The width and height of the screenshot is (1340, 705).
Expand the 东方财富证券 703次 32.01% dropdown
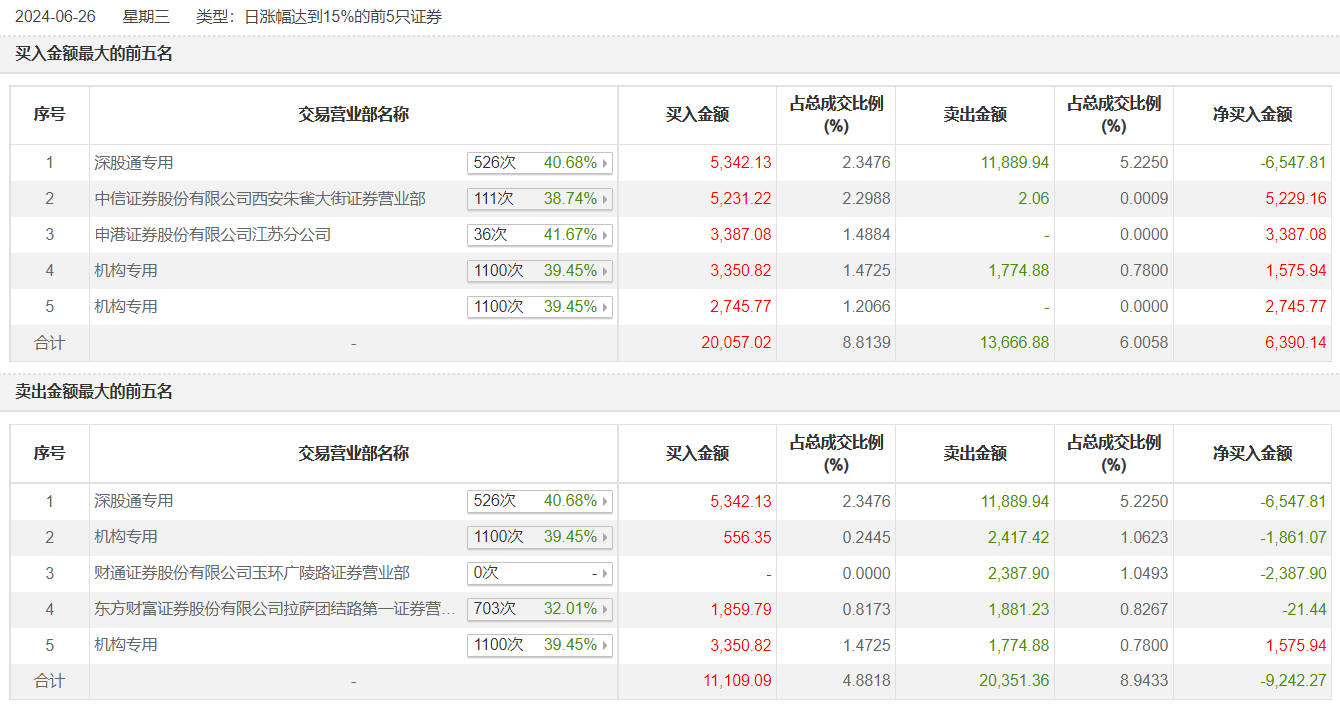[540, 609]
